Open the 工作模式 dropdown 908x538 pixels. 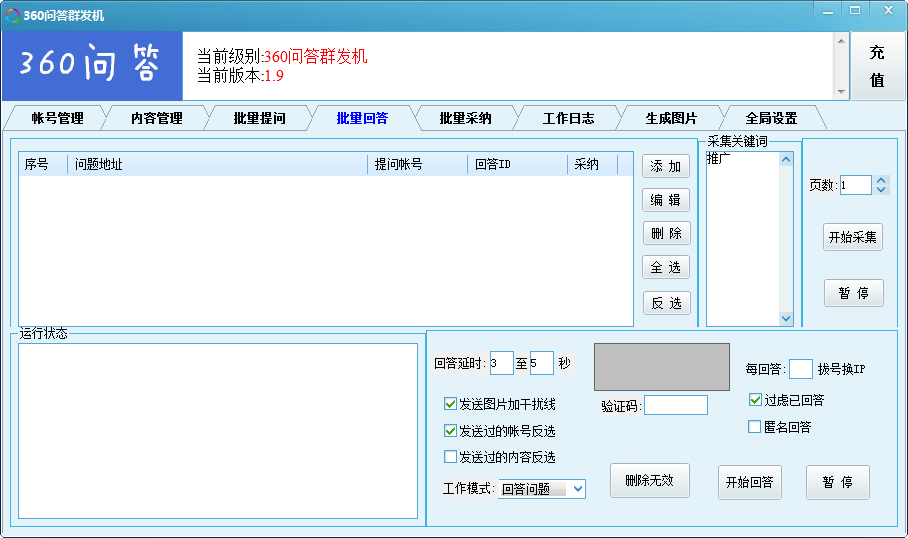click(541, 489)
